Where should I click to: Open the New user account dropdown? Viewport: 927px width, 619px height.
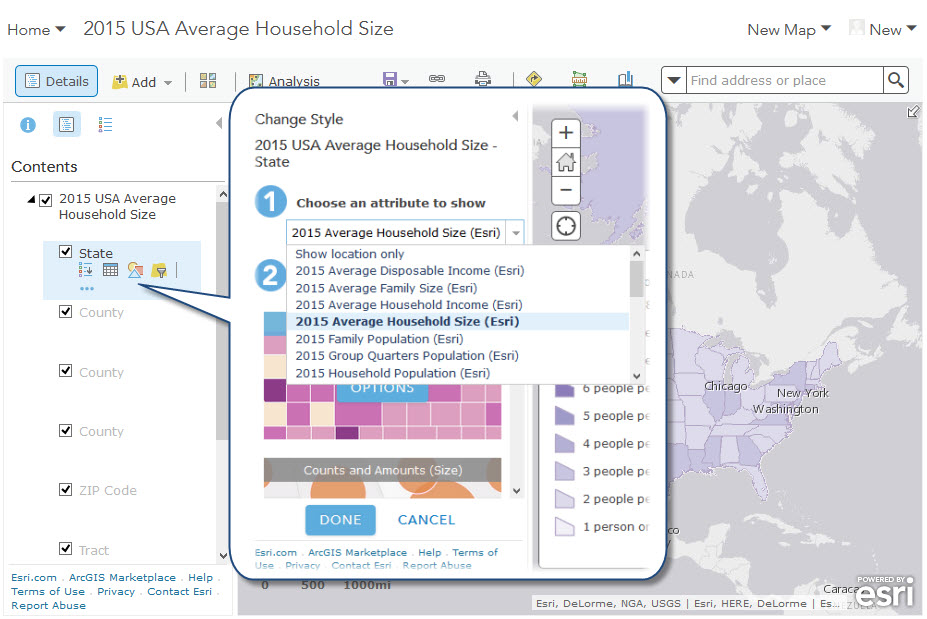coord(882,29)
